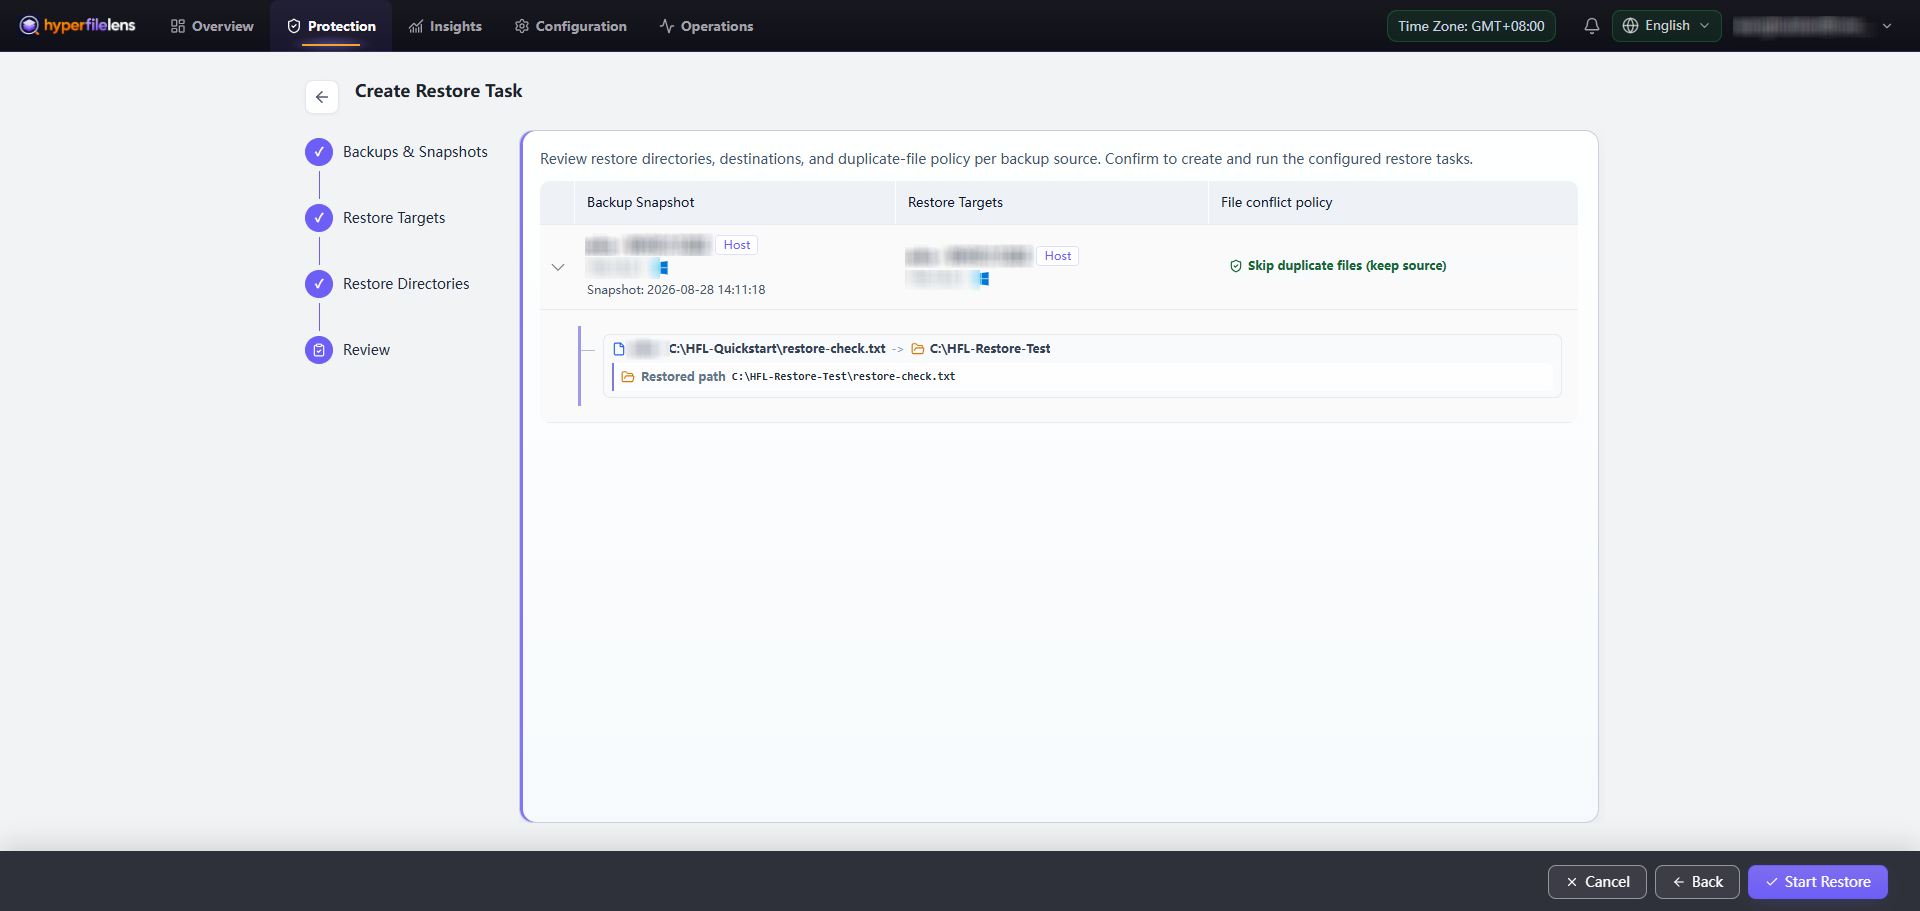Open the English language dropdown
Screen dimensions: 1920x911
point(1666,26)
